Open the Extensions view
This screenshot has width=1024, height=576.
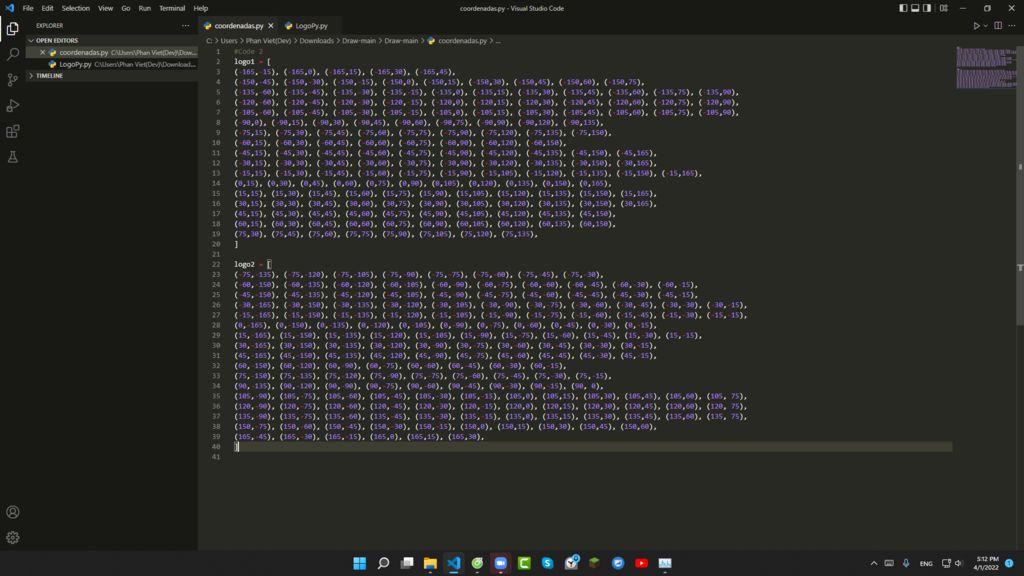click(12, 131)
